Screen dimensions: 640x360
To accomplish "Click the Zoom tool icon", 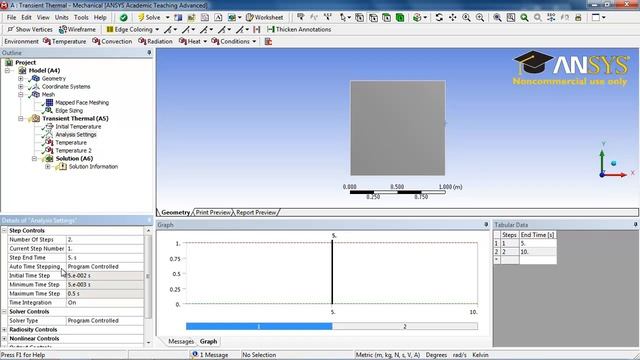I will click(466, 18).
